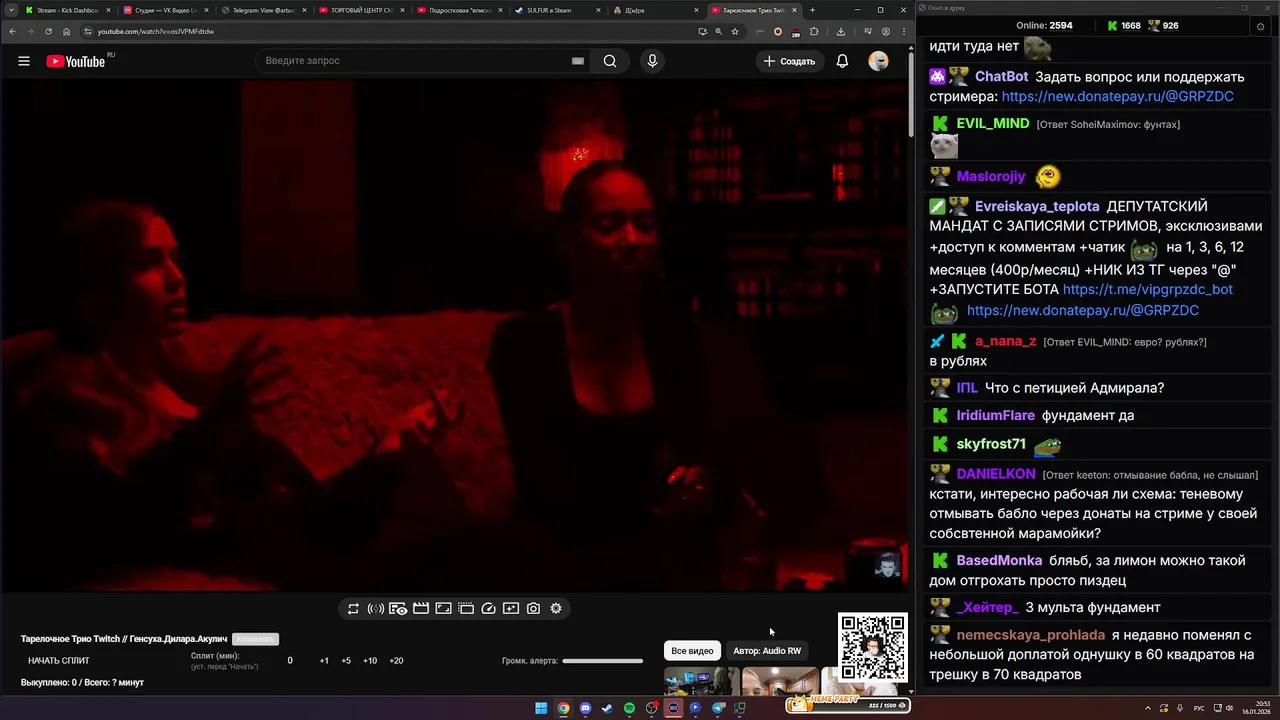Open Chrome from the taskbar
The image size is (1280, 720).
[x=563, y=708]
